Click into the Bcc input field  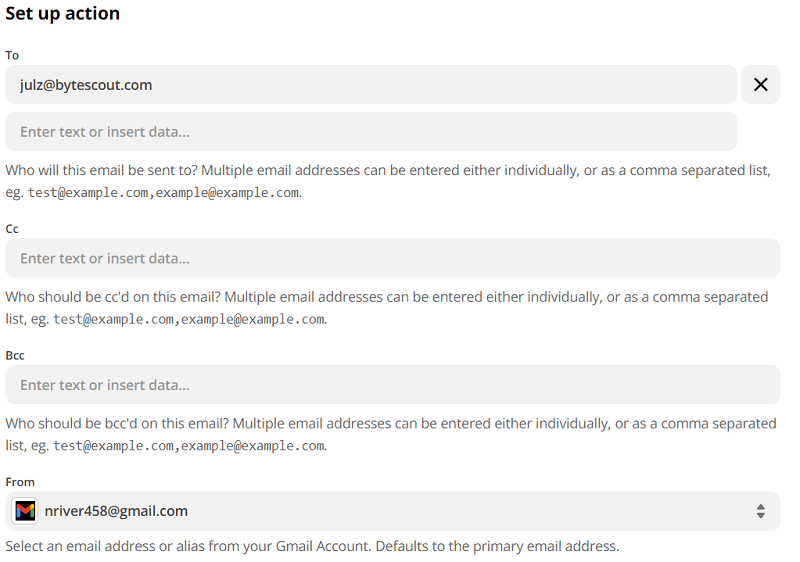pyautogui.click(x=392, y=385)
